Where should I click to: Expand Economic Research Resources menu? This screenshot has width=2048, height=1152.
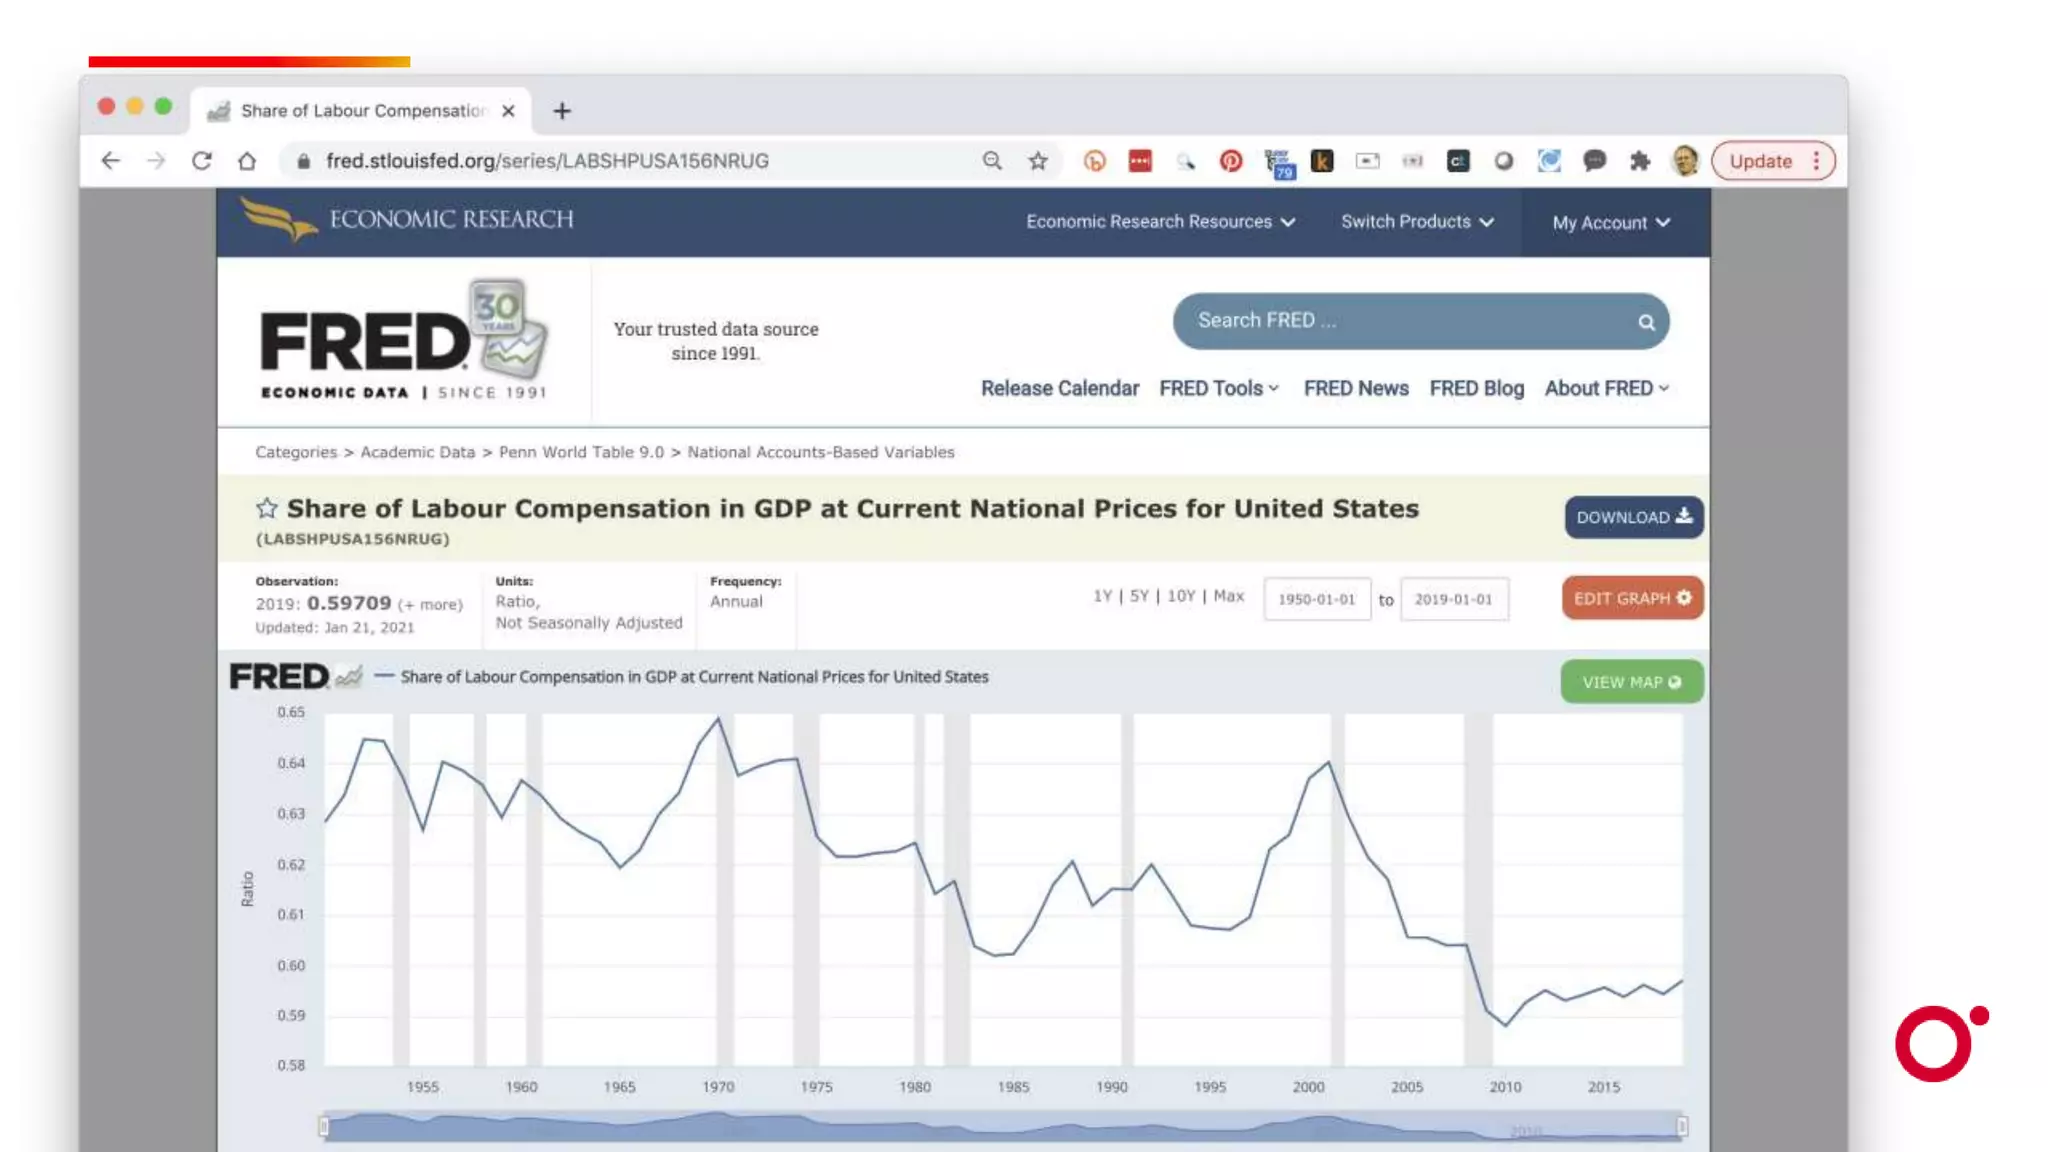click(x=1160, y=222)
